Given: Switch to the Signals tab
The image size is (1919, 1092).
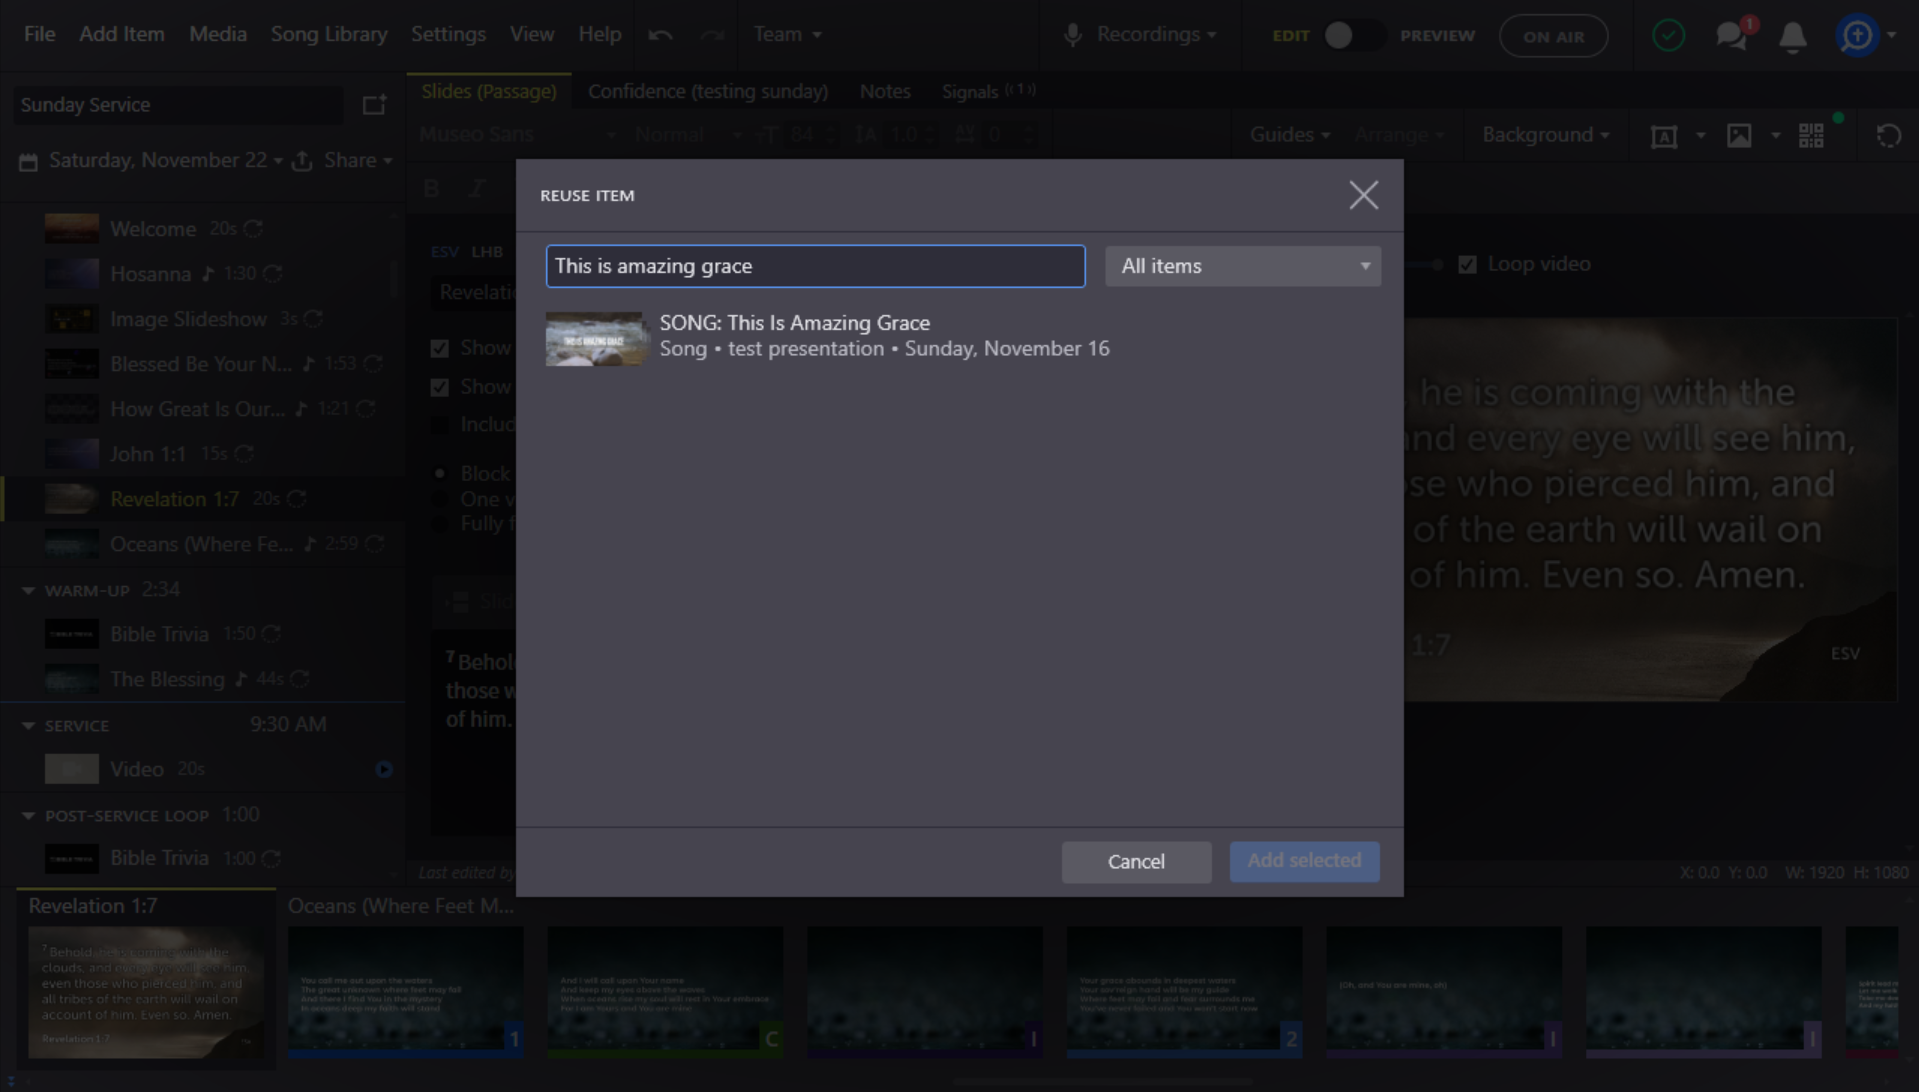Looking at the screenshot, I should pos(987,92).
